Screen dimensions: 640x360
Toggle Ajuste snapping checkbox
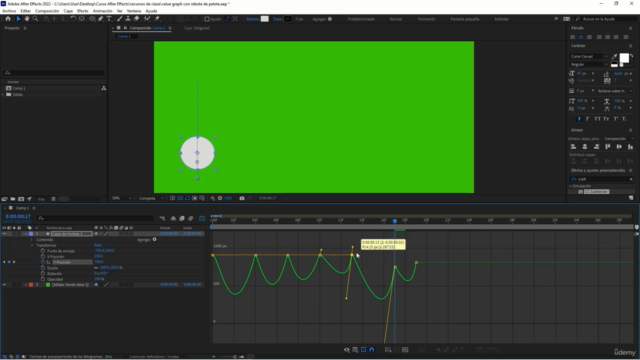click(x=207, y=19)
